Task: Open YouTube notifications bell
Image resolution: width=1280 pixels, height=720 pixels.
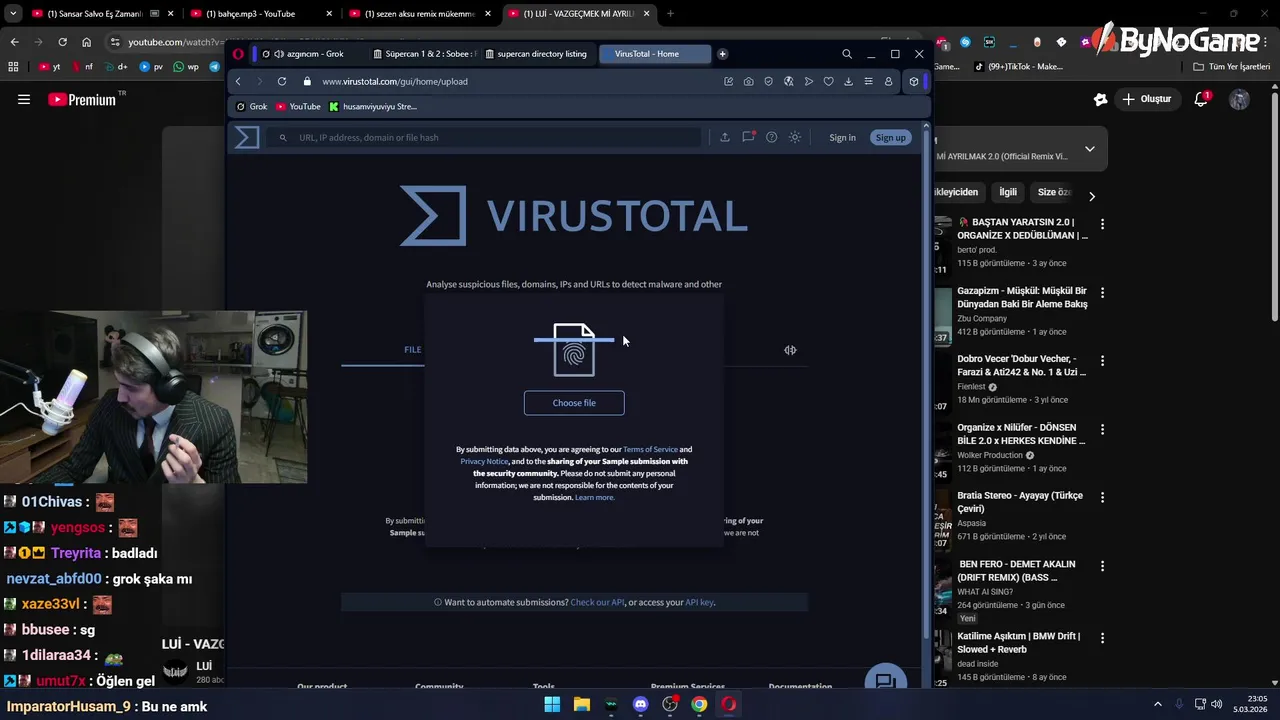Action: [x=1201, y=99]
